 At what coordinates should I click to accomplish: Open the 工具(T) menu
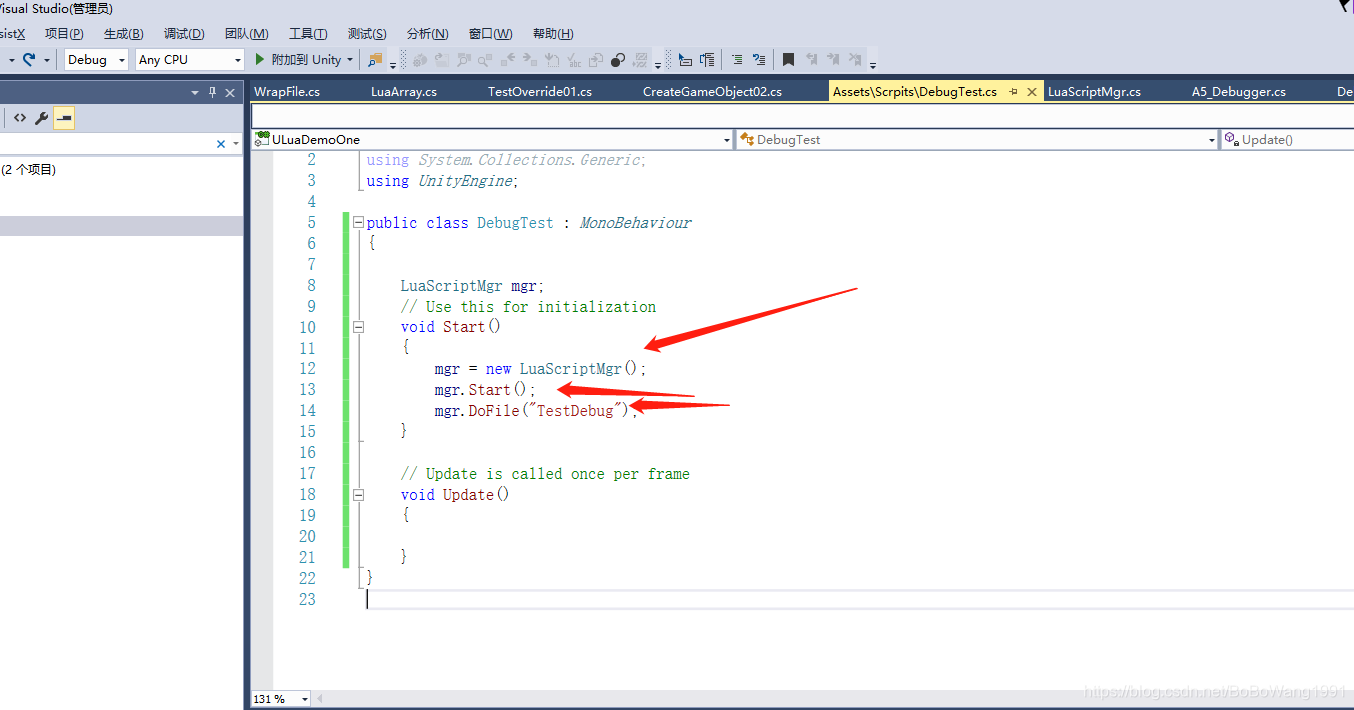pos(308,34)
